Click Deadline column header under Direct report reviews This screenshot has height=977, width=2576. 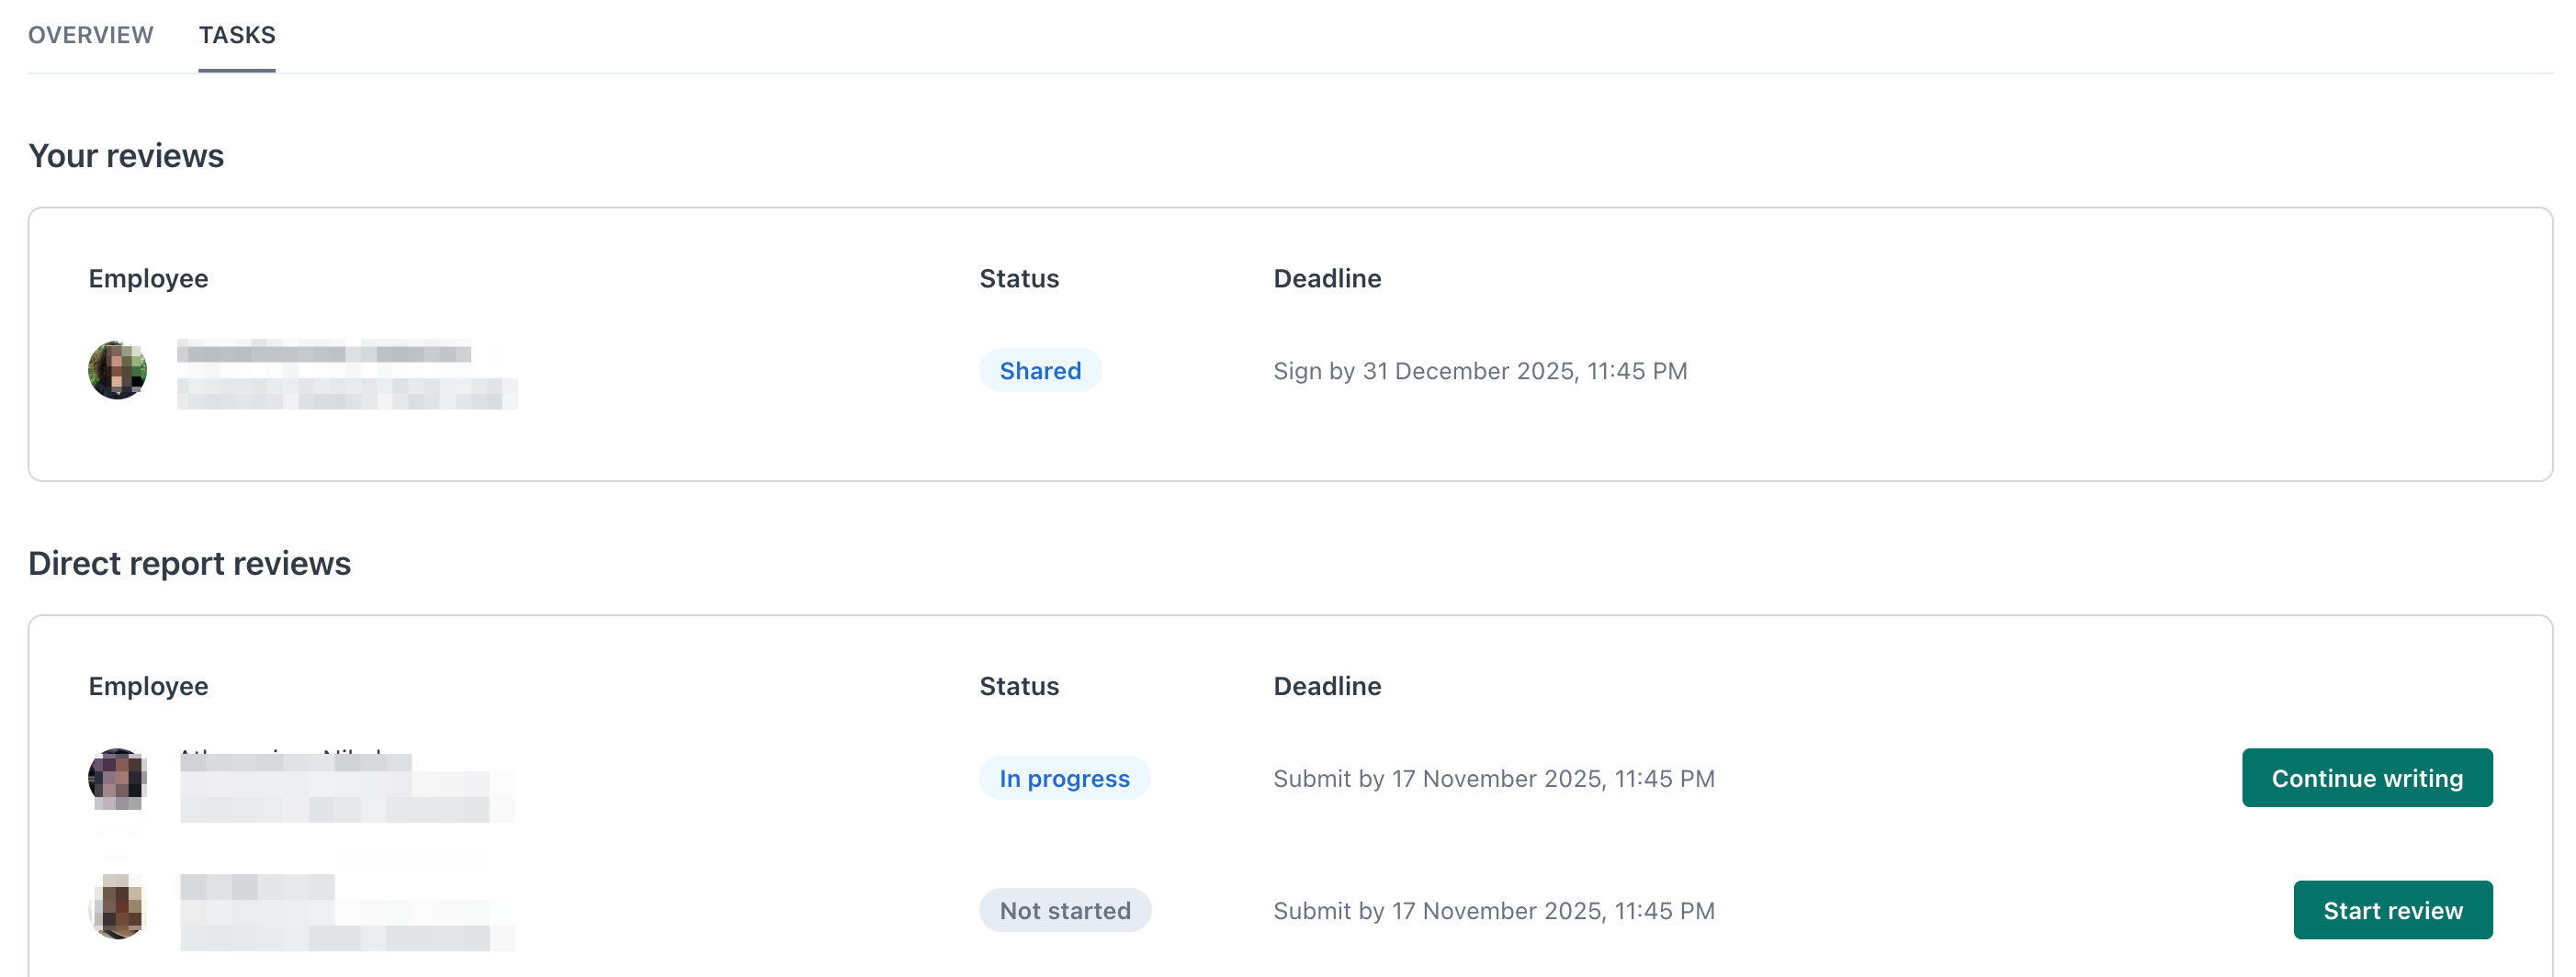coord(1326,686)
